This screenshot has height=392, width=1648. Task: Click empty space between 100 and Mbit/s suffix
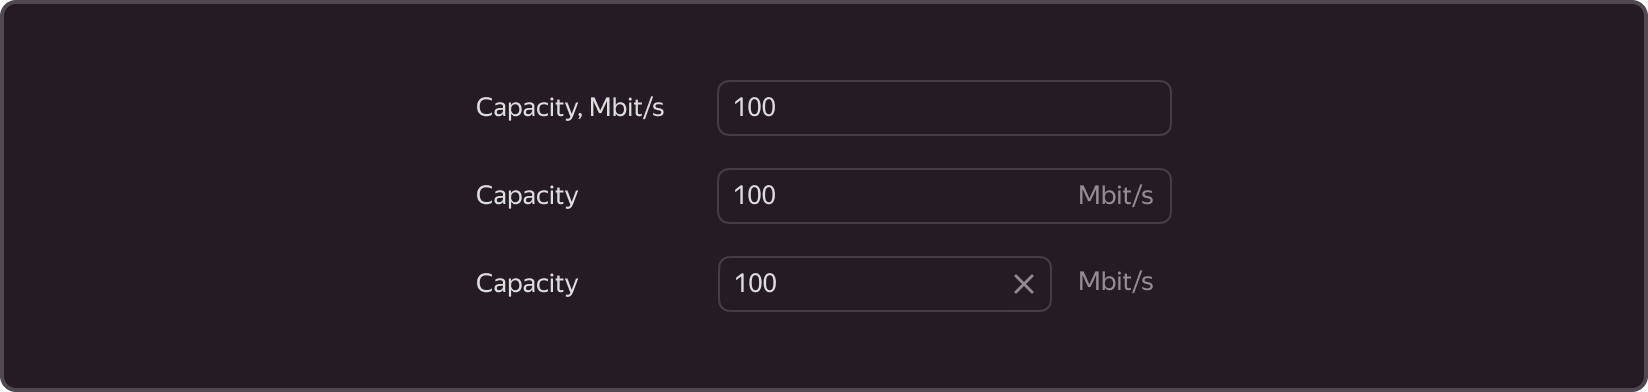coord(925,196)
